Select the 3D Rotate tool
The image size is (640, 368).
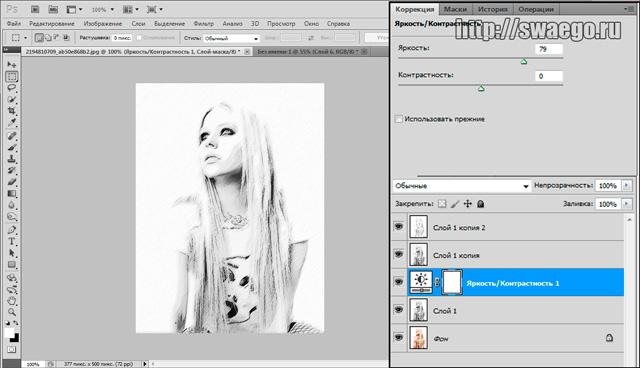[12, 278]
